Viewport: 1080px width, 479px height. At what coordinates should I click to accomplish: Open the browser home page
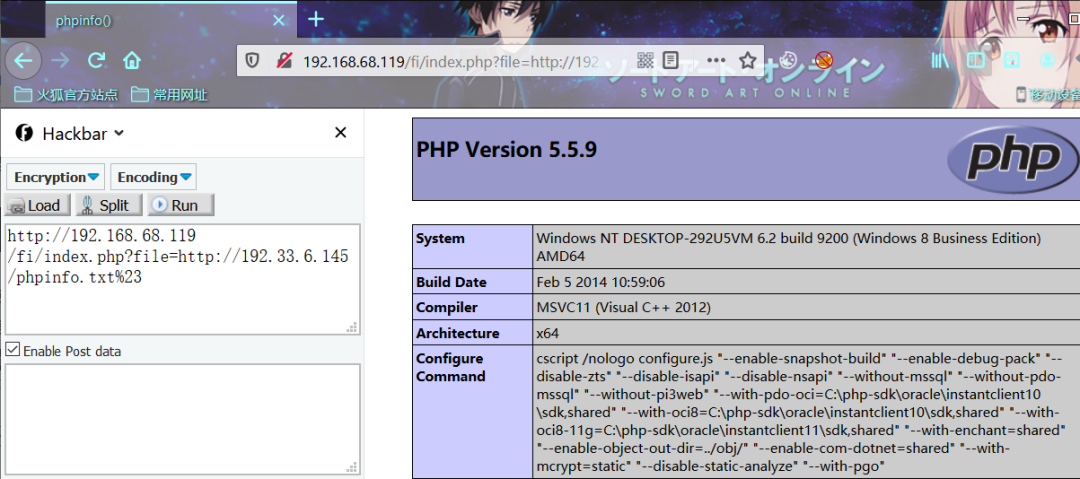[x=132, y=61]
